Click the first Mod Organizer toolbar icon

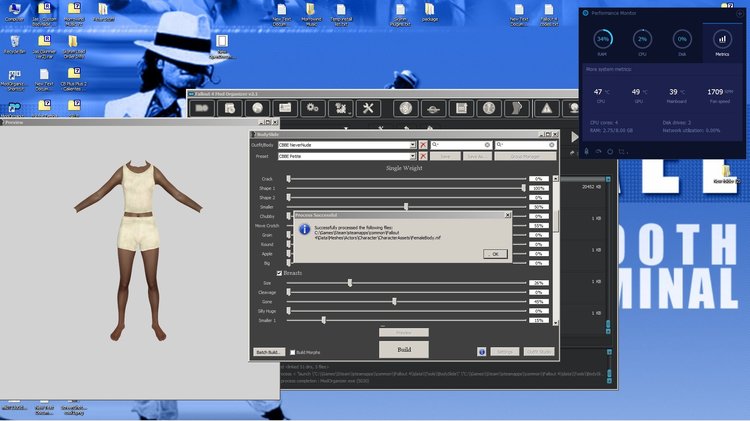pos(201,109)
